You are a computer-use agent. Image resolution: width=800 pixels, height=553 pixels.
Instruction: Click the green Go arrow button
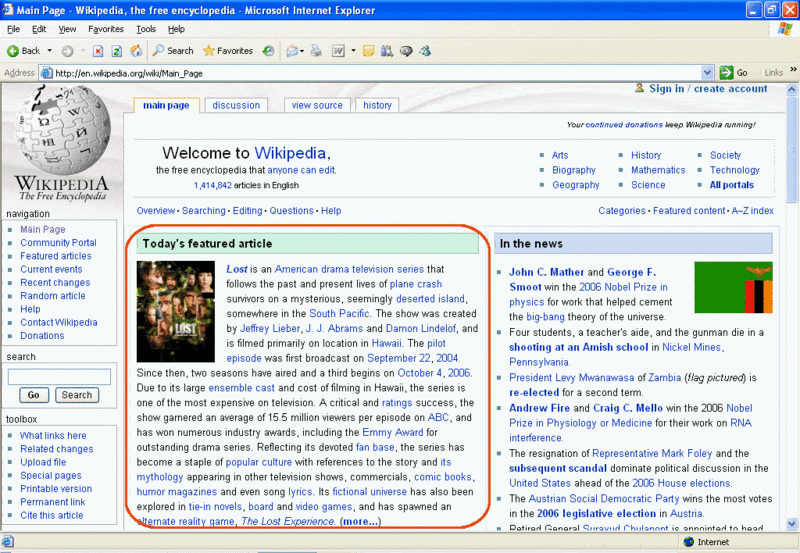point(726,73)
